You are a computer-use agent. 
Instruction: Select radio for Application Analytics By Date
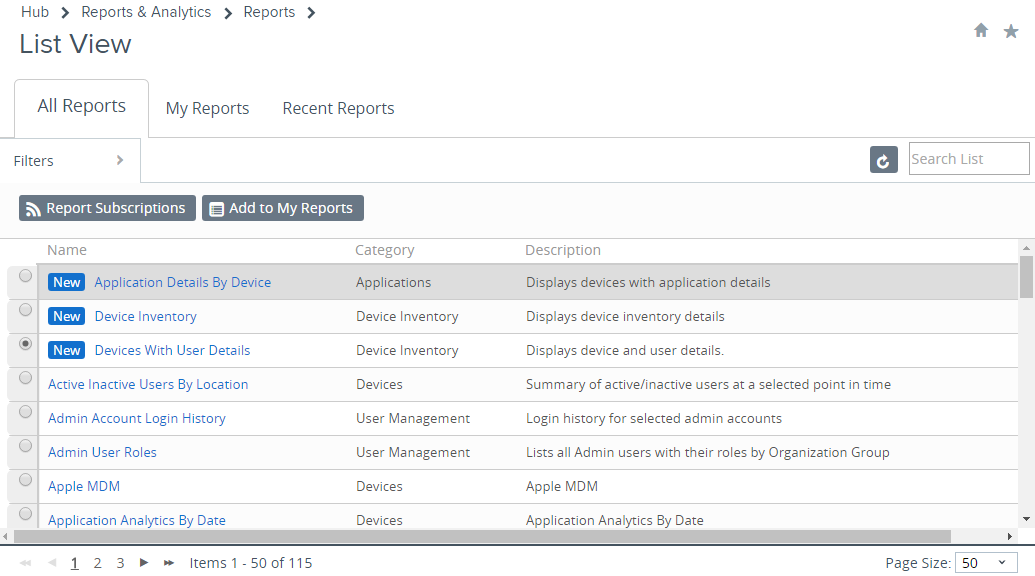pos(25,513)
